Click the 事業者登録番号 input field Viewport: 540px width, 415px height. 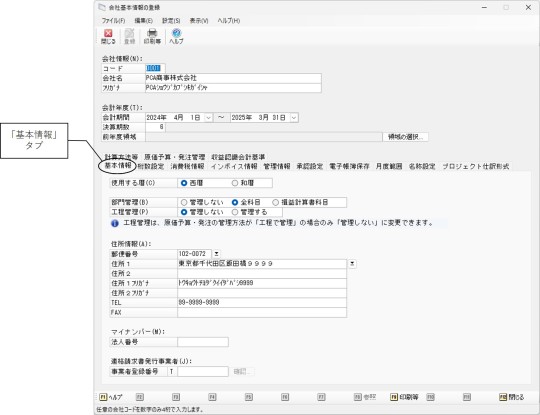pos(203,372)
